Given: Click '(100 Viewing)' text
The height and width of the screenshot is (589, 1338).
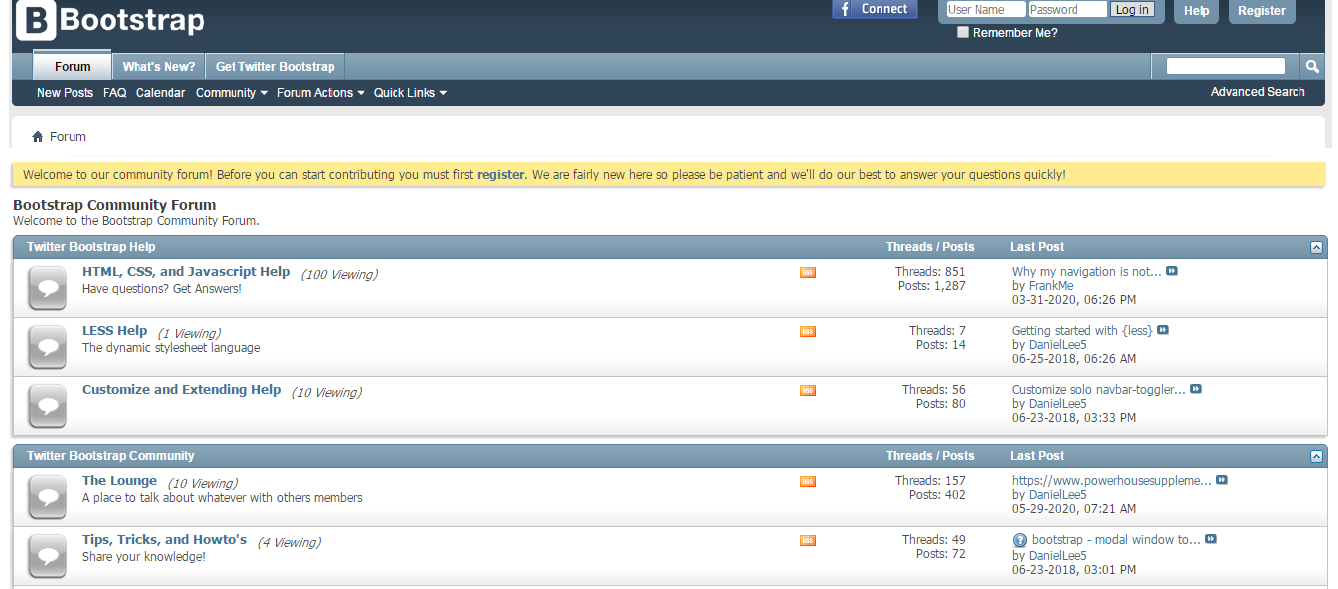Looking at the screenshot, I should [339, 274].
